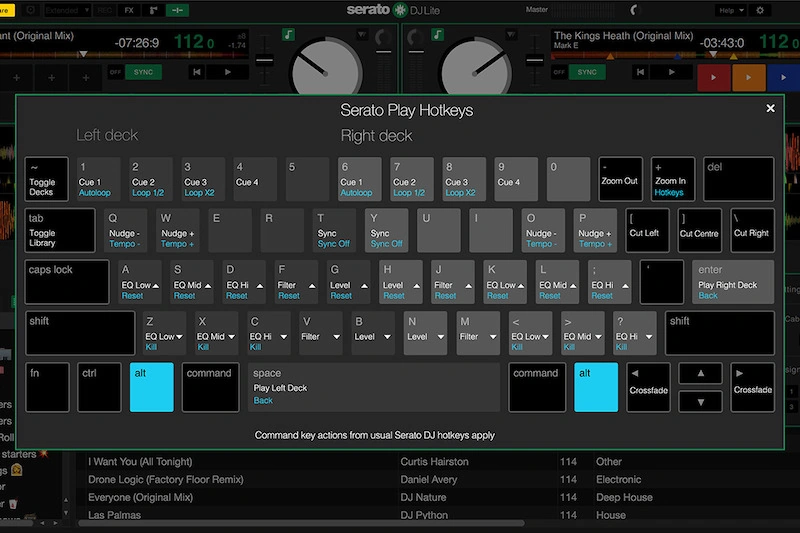This screenshot has width=800, height=533.
Task: Click the Toggle Decks tilde key
Action: pyautogui.click(x=46, y=179)
